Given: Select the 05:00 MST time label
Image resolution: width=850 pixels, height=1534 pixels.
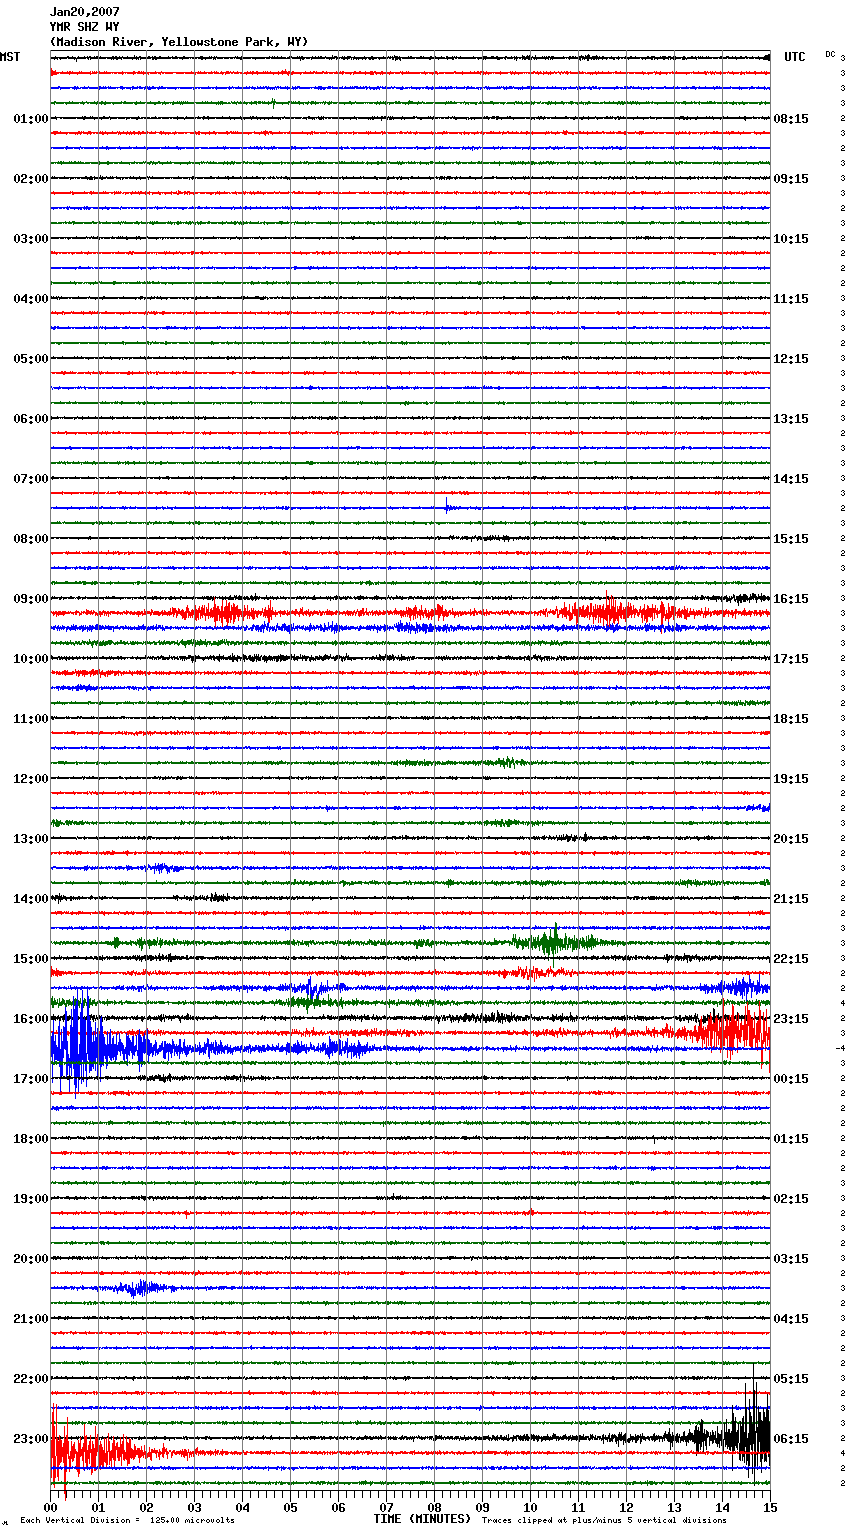Looking at the screenshot, I should pyautogui.click(x=31, y=359).
